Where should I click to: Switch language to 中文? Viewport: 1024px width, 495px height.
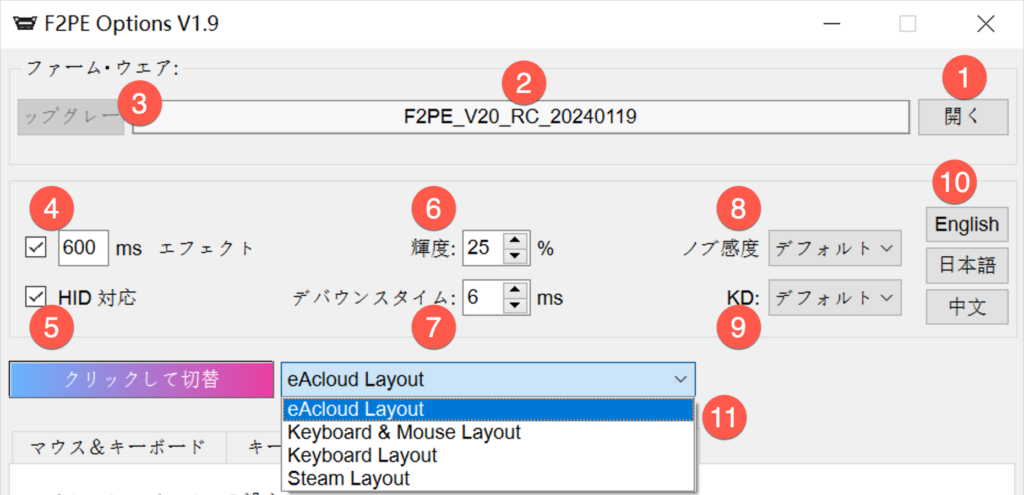point(967,307)
